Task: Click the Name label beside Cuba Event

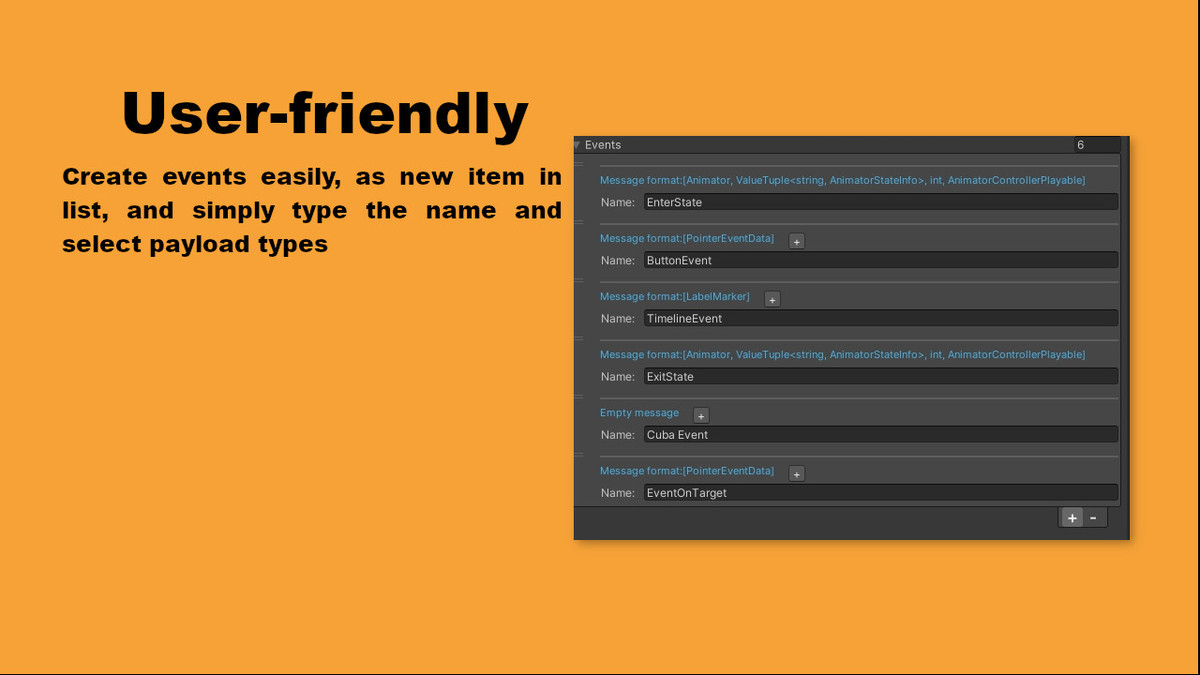Action: point(618,434)
